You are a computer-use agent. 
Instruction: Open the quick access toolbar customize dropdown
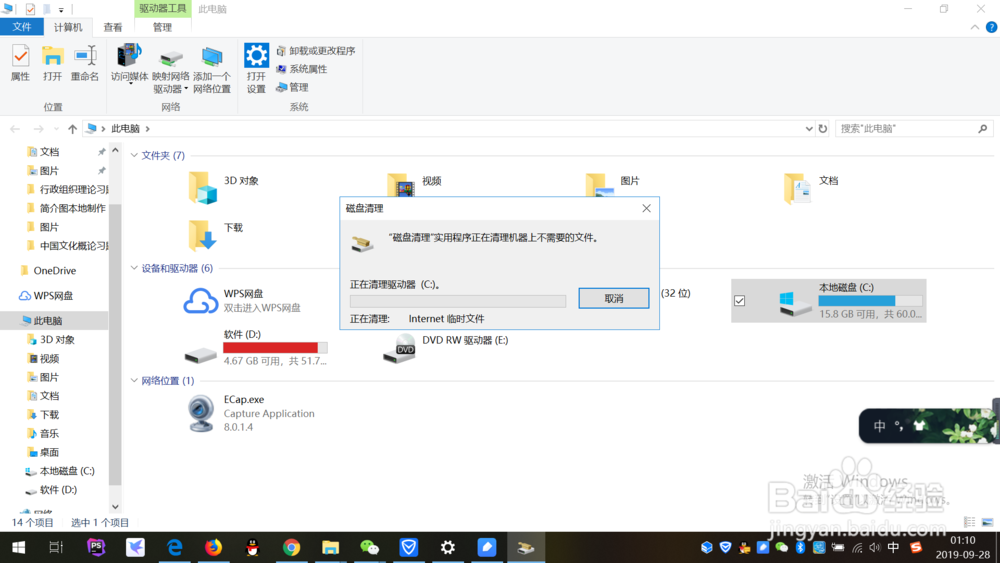click(x=61, y=10)
